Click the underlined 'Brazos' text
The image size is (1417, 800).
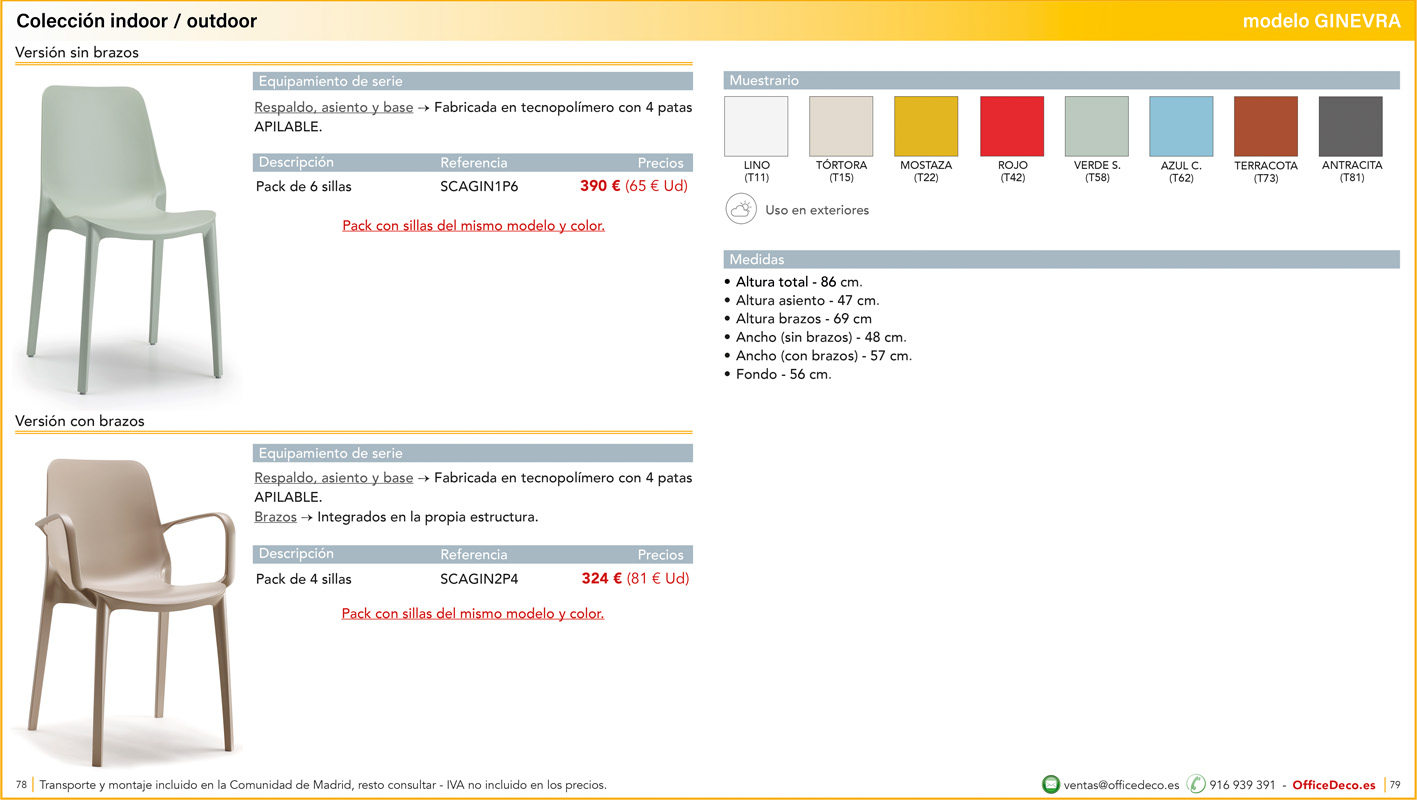click(275, 517)
